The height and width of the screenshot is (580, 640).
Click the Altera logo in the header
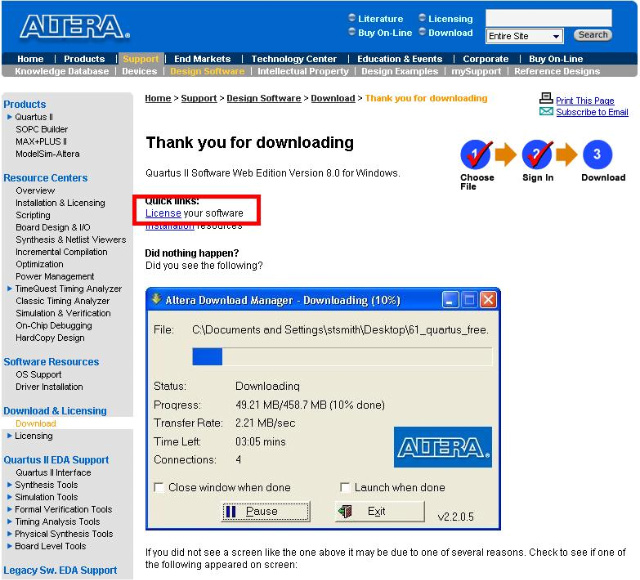(x=75, y=26)
